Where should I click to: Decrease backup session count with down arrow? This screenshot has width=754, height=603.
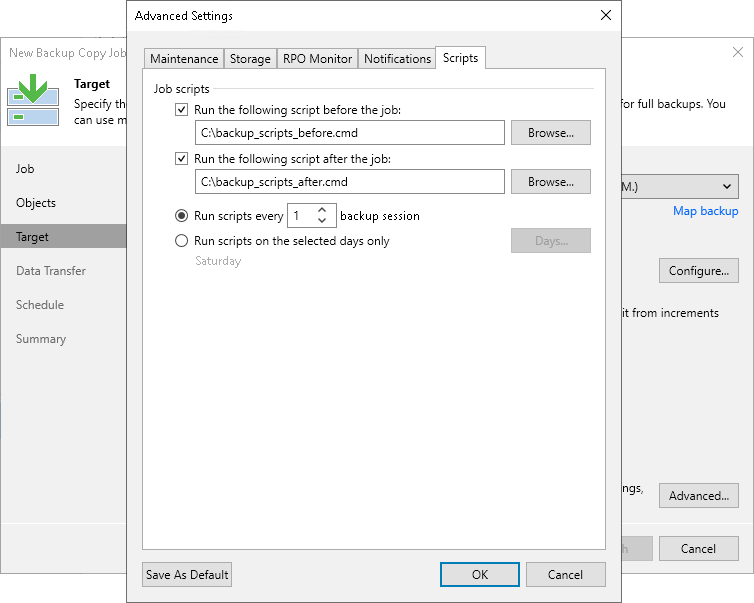pyautogui.click(x=322, y=221)
